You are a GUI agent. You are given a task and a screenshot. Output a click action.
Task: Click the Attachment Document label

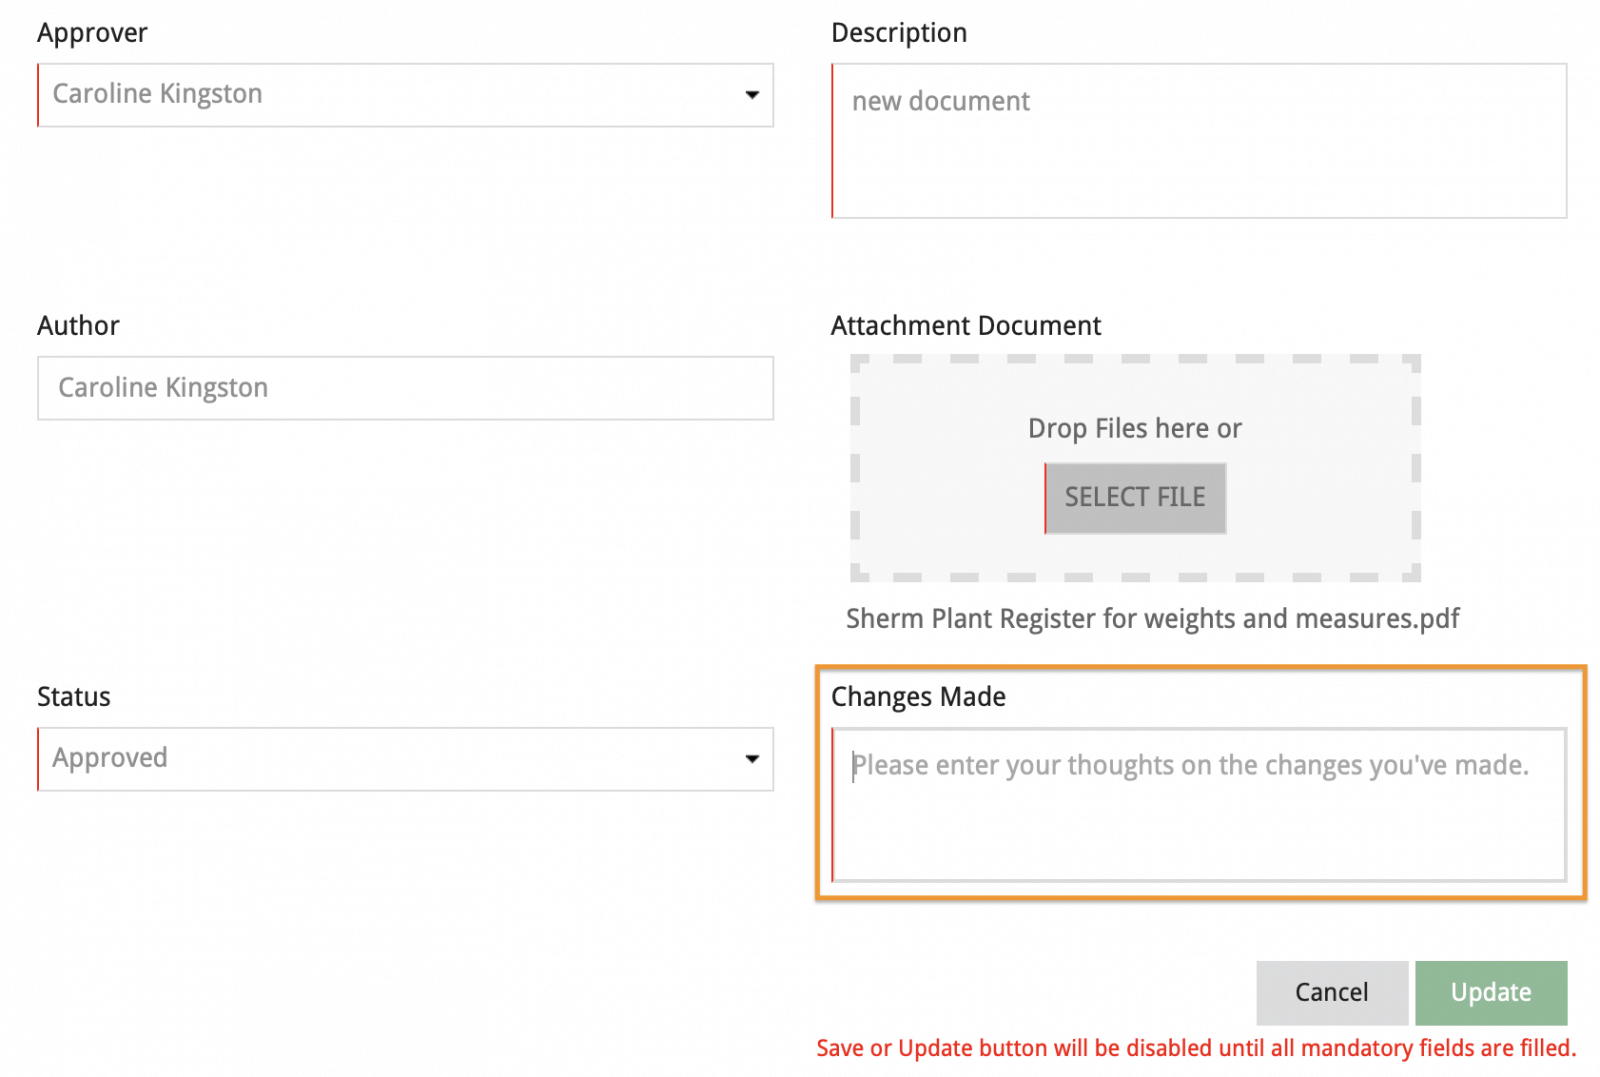tap(965, 326)
